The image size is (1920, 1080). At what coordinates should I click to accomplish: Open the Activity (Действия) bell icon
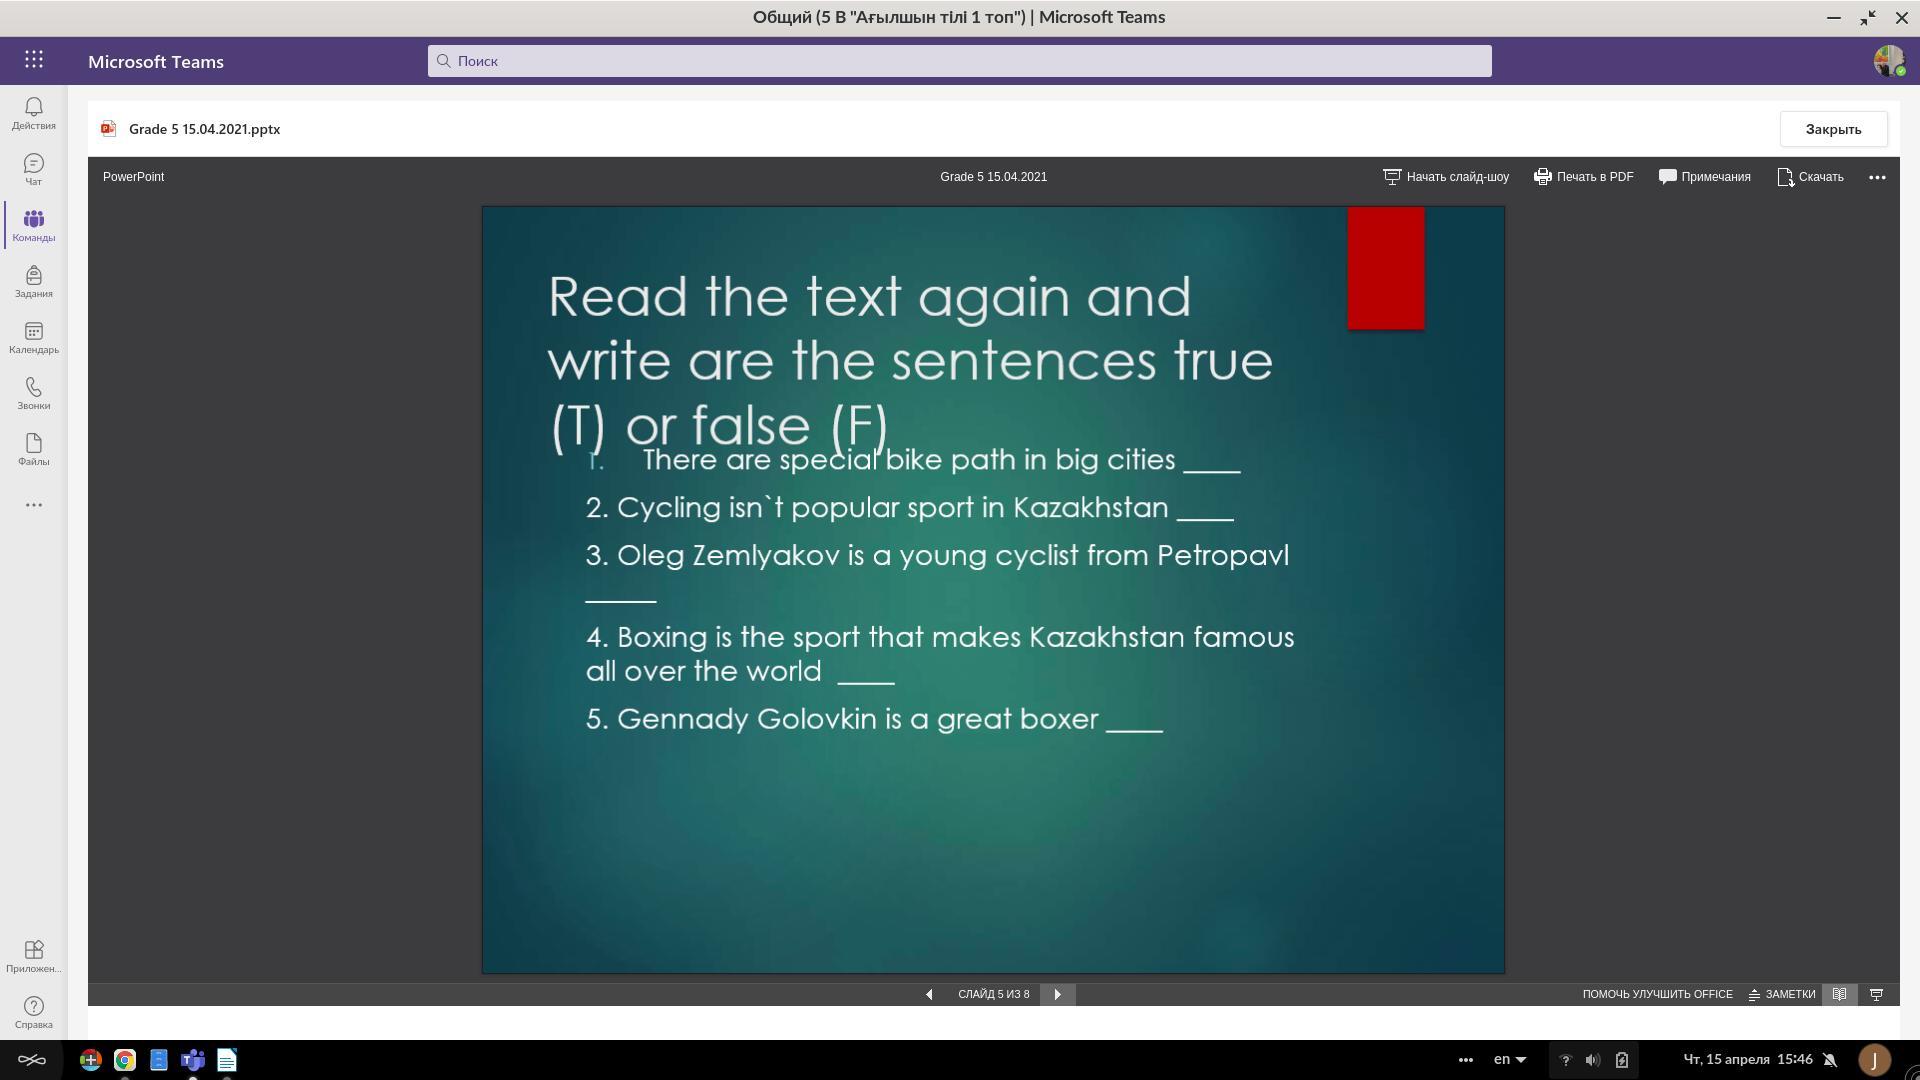click(33, 113)
